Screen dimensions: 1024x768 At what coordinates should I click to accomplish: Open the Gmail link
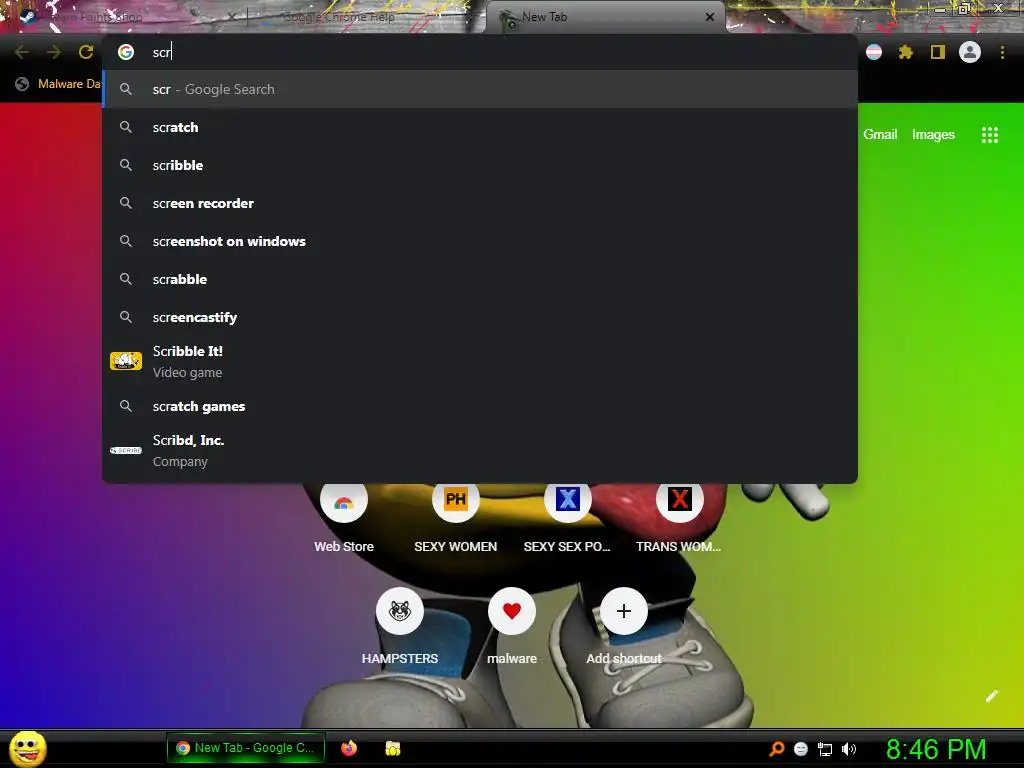[x=880, y=135]
